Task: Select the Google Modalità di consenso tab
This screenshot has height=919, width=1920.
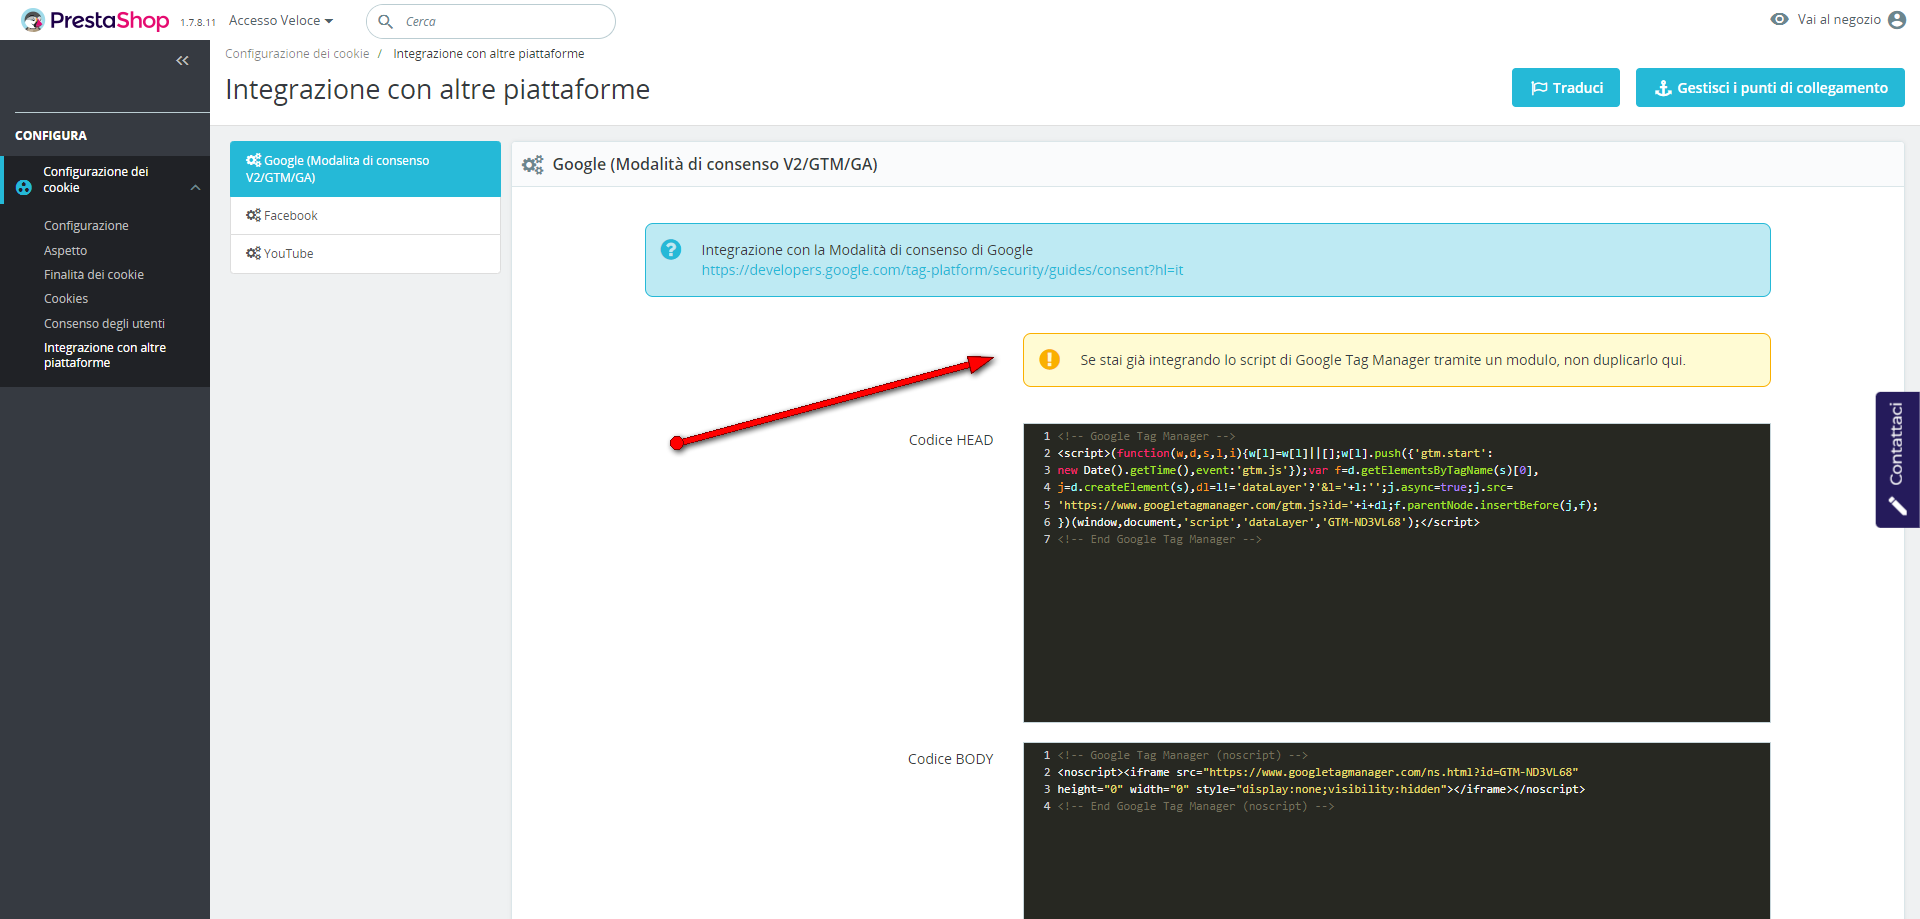Action: (x=365, y=169)
